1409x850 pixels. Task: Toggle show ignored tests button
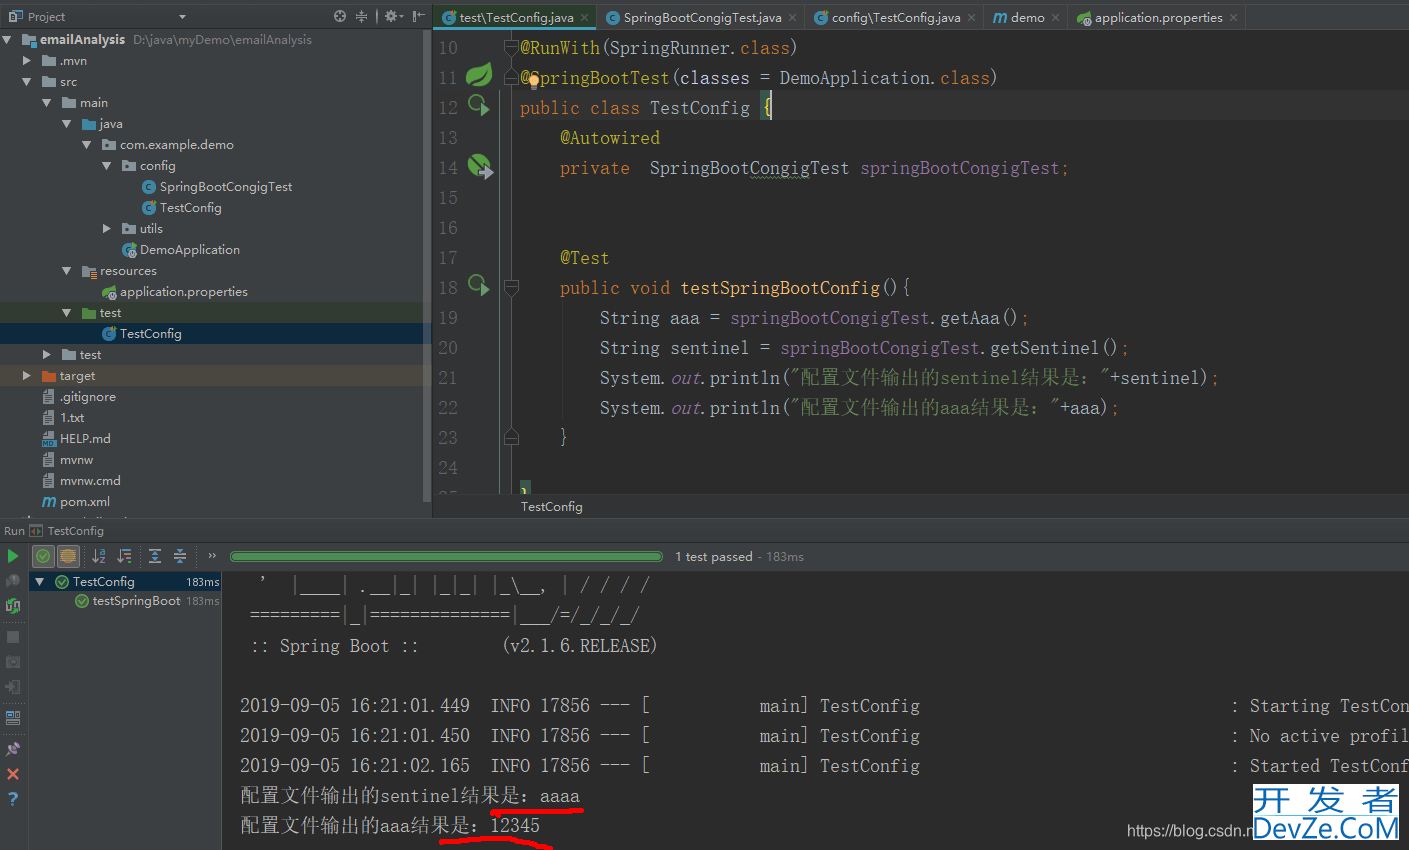click(x=67, y=556)
